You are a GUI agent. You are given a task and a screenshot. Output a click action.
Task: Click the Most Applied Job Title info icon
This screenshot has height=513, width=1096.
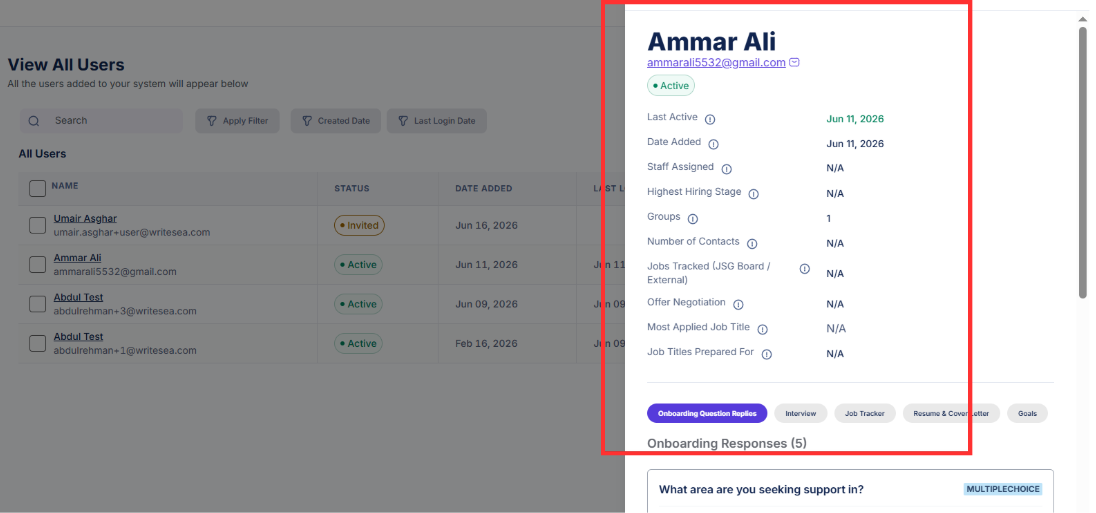(763, 329)
